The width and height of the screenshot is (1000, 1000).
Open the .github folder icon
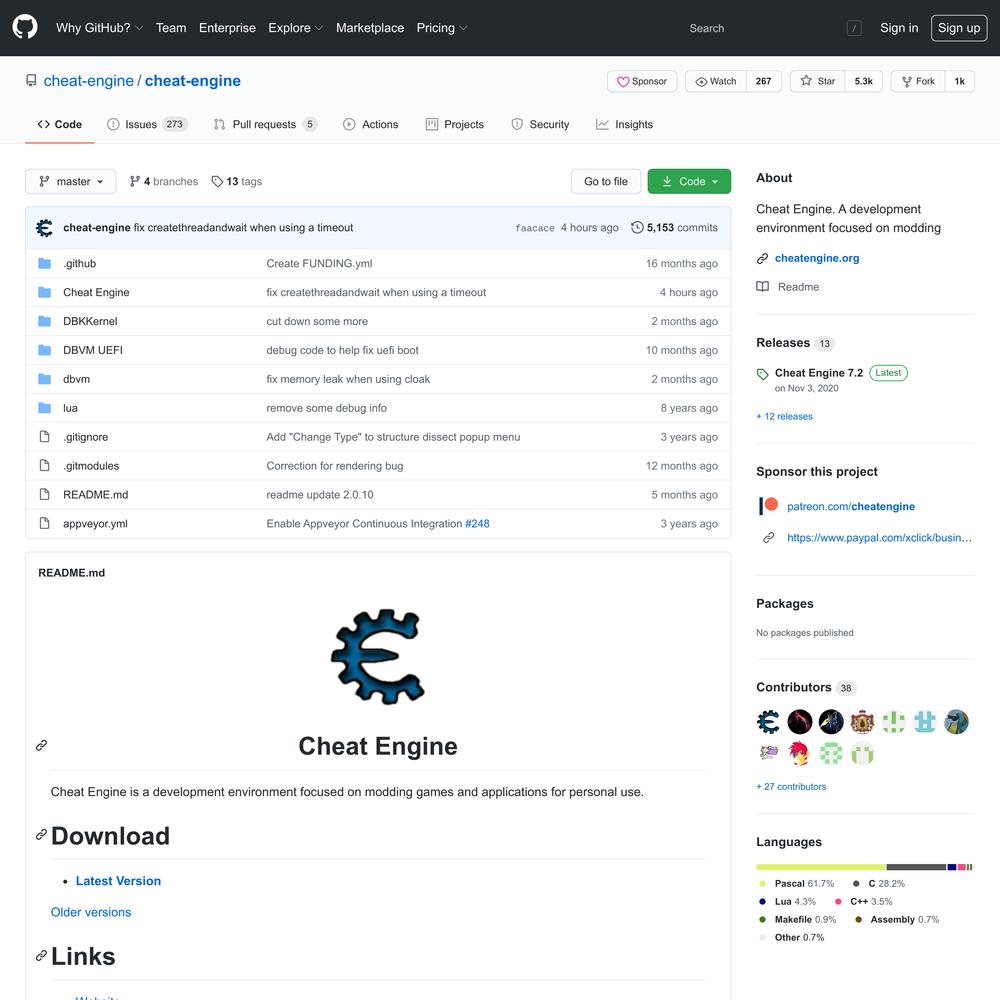coord(44,263)
